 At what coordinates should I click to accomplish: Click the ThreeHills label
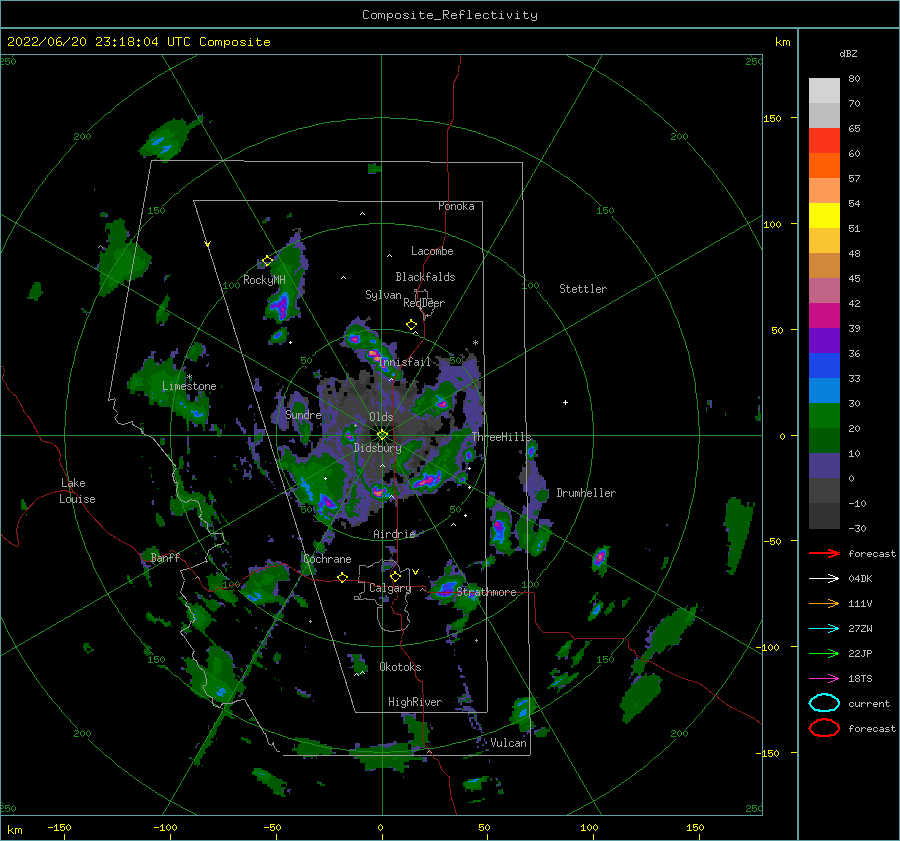(x=502, y=437)
